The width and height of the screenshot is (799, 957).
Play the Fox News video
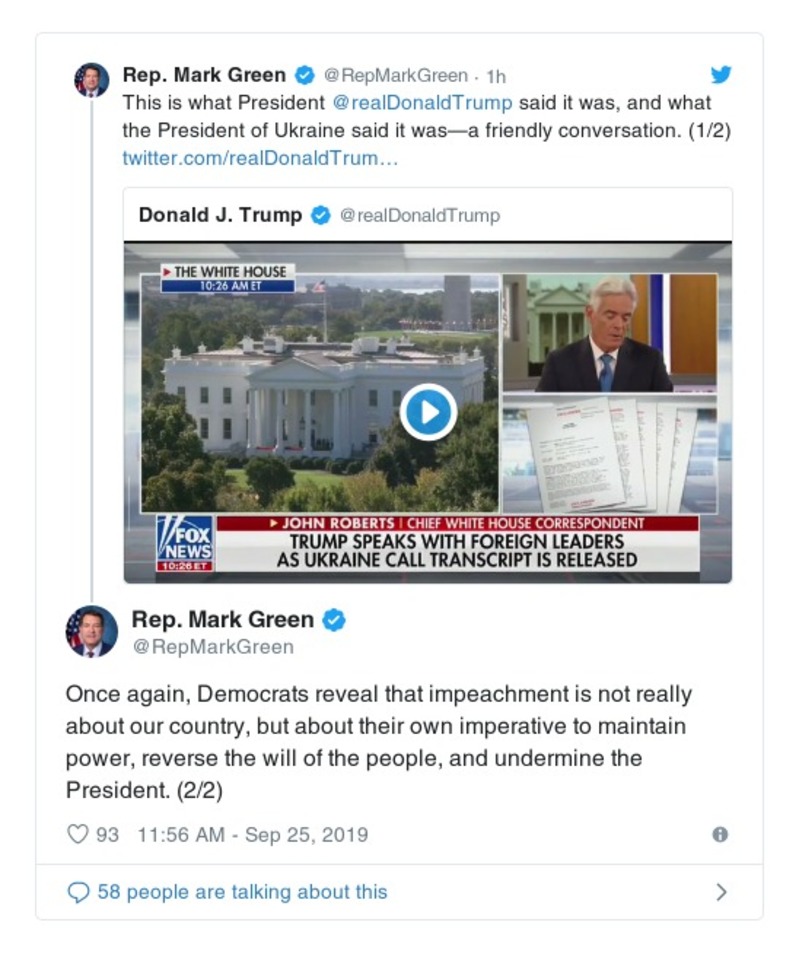pyautogui.click(x=428, y=412)
